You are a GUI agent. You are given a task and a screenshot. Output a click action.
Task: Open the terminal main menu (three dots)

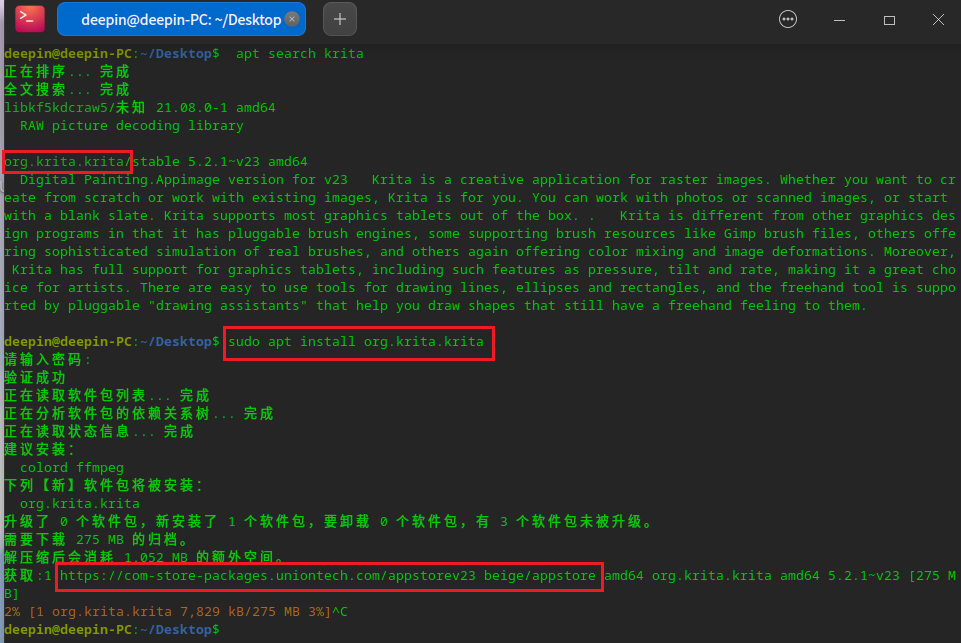(x=788, y=20)
